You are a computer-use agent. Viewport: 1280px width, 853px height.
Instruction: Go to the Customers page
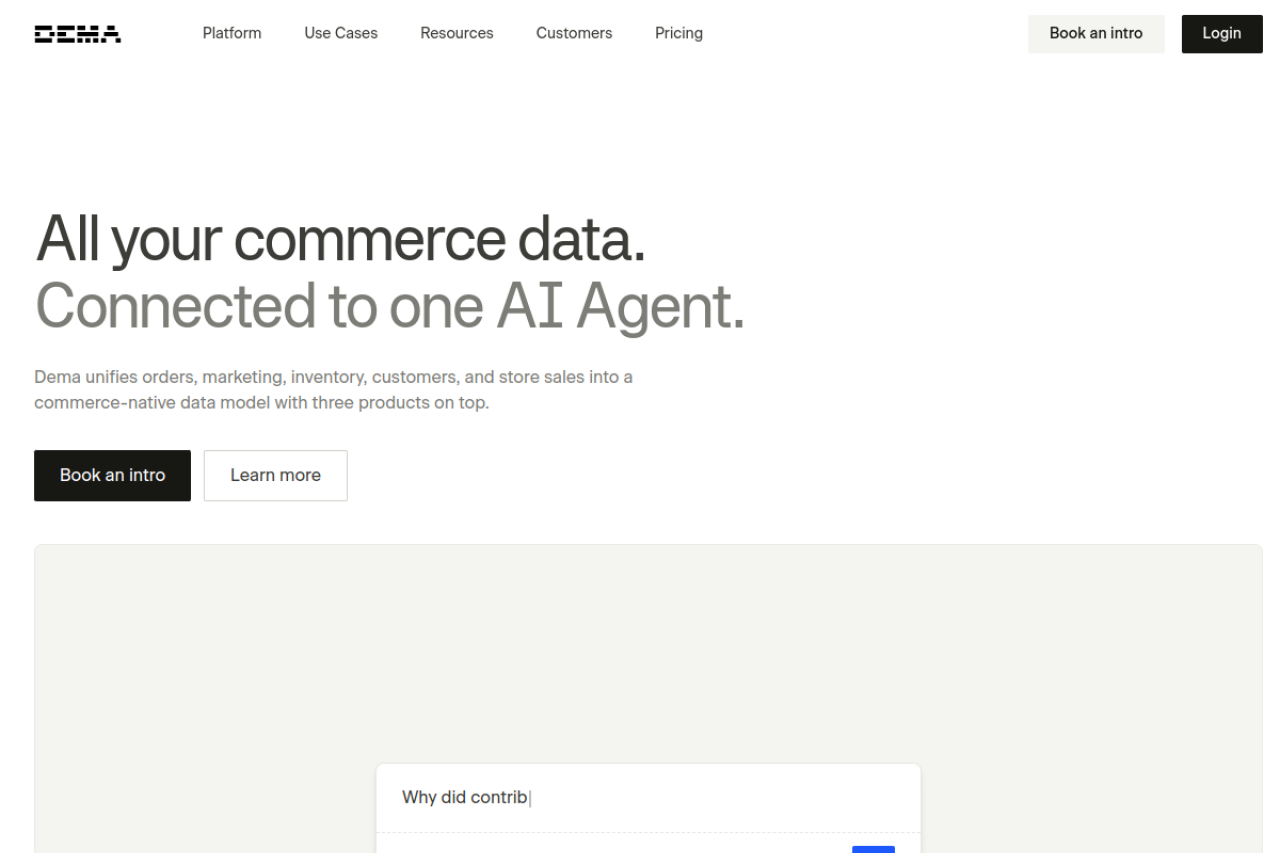tap(574, 33)
